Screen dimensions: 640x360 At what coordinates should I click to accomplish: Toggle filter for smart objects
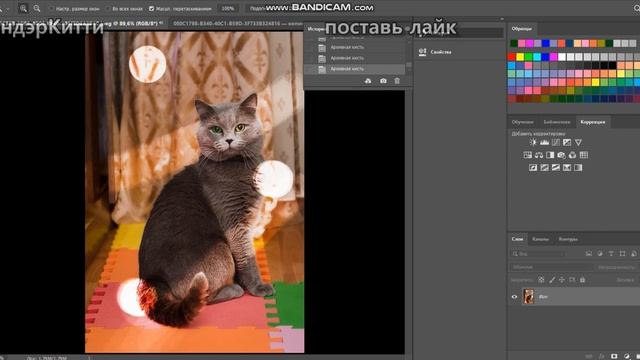[633, 253]
